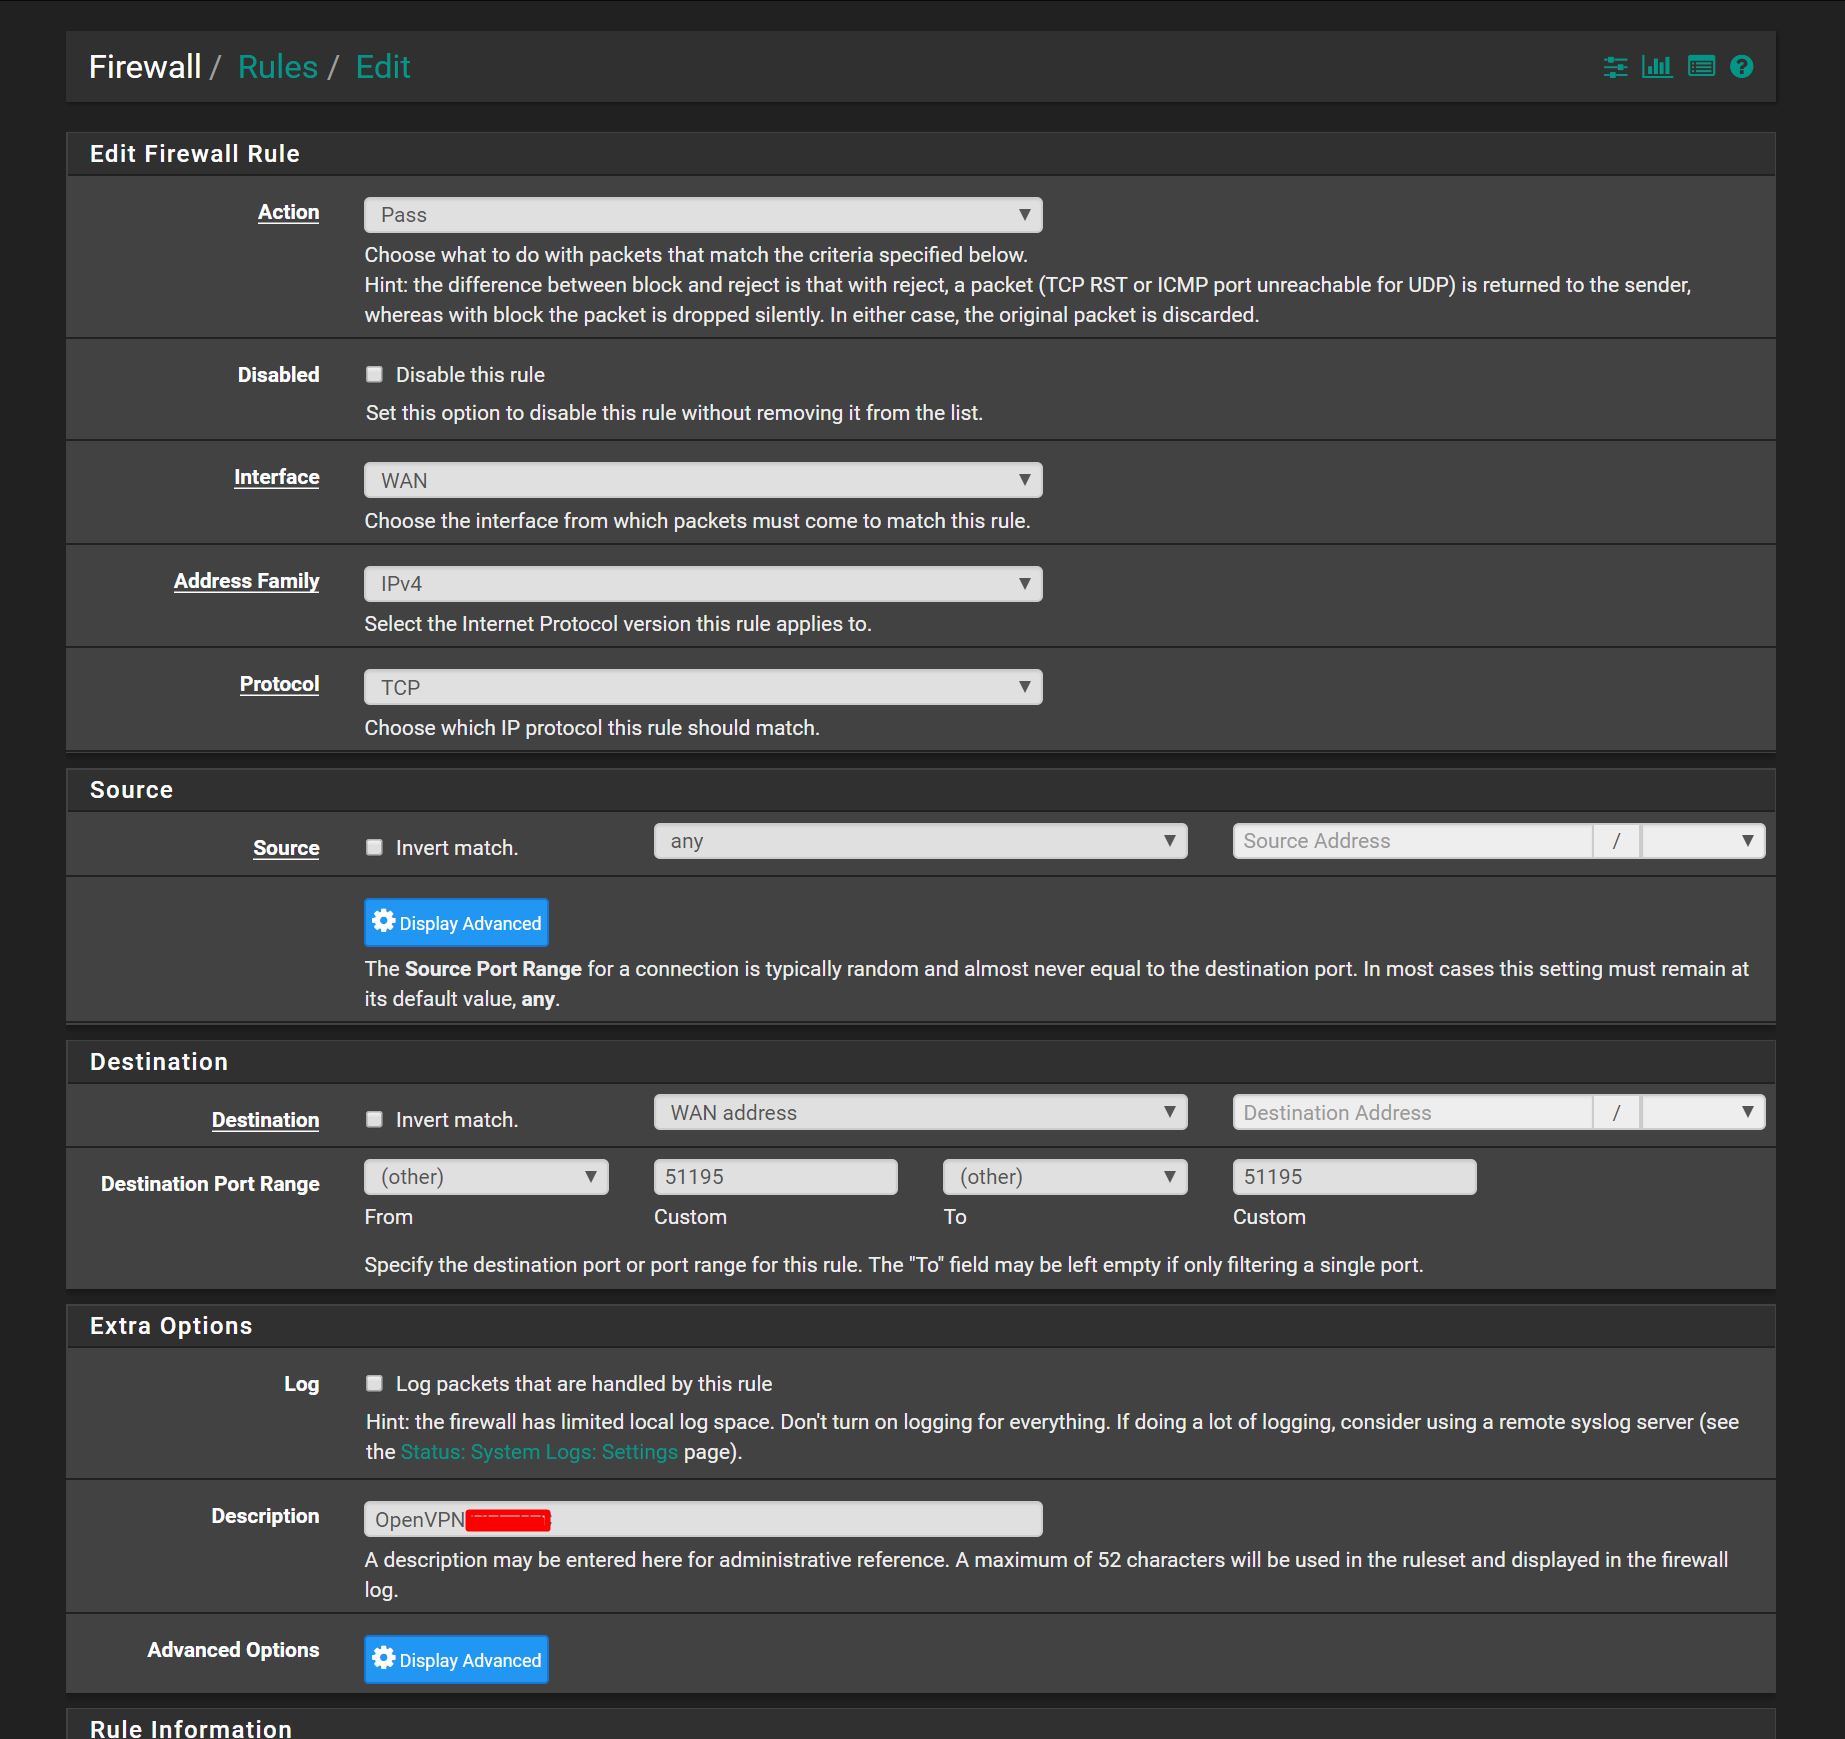Open Destination type dropdown showing WAN address
The height and width of the screenshot is (1739, 1845).
pos(920,1113)
